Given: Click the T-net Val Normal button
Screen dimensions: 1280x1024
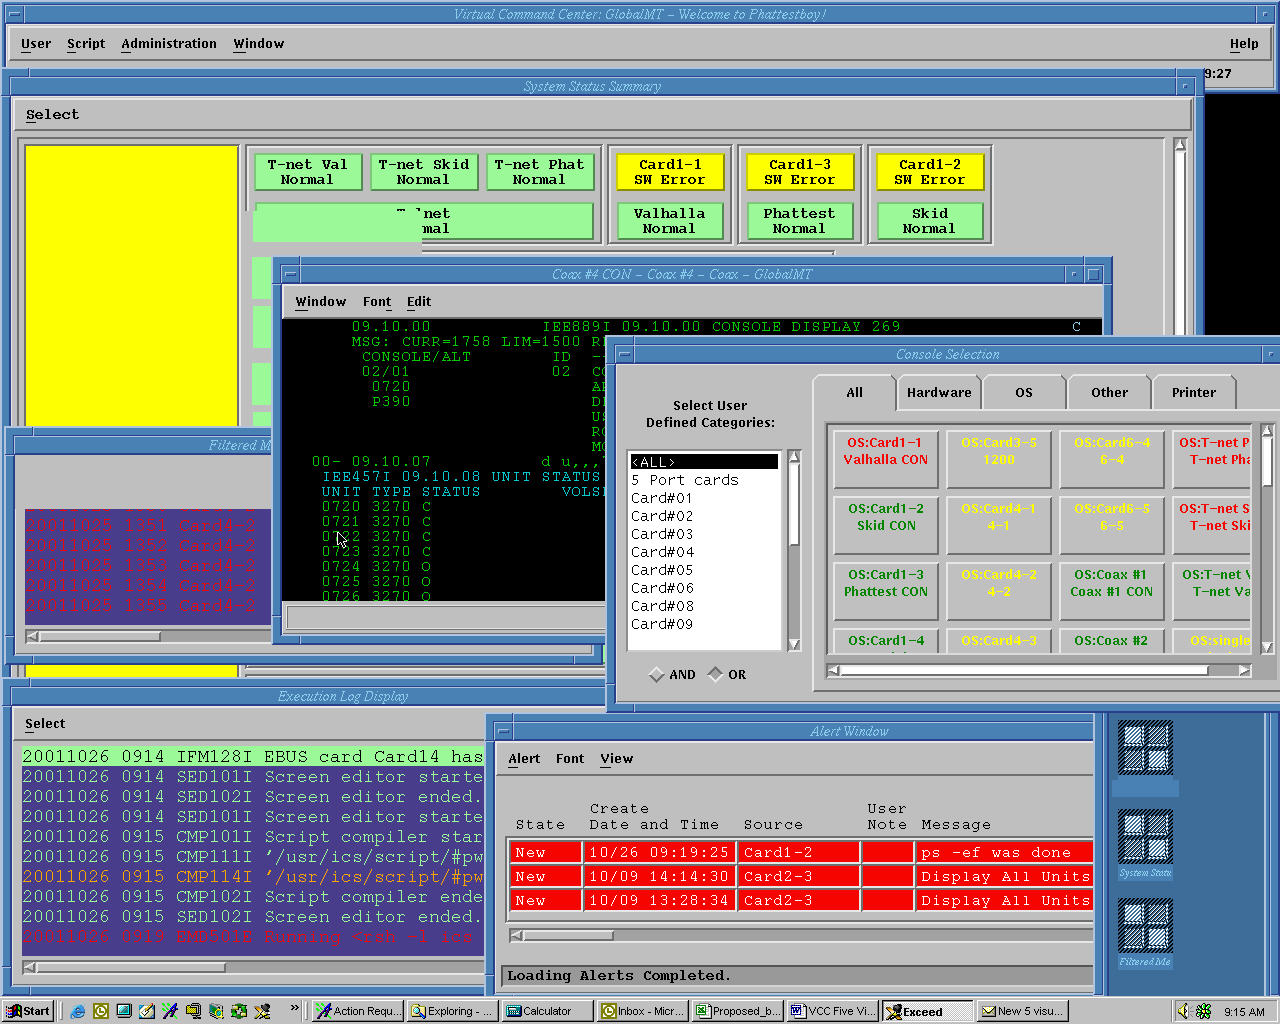Looking at the screenshot, I should pyautogui.click(x=307, y=172).
